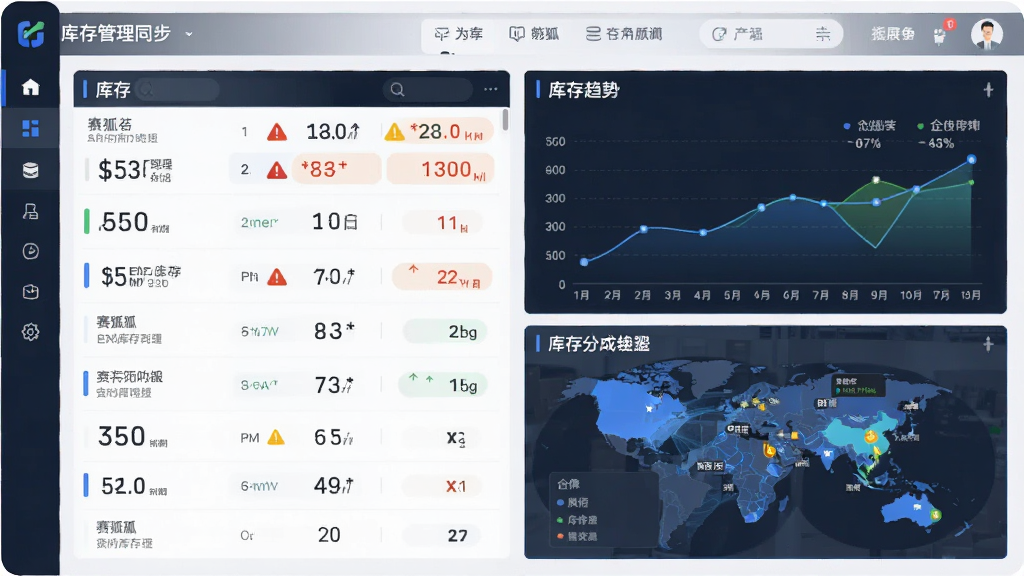Image resolution: width=1024 pixels, height=576 pixels.
Task: Click the 83 value badge in row 2
Action: tap(336, 169)
